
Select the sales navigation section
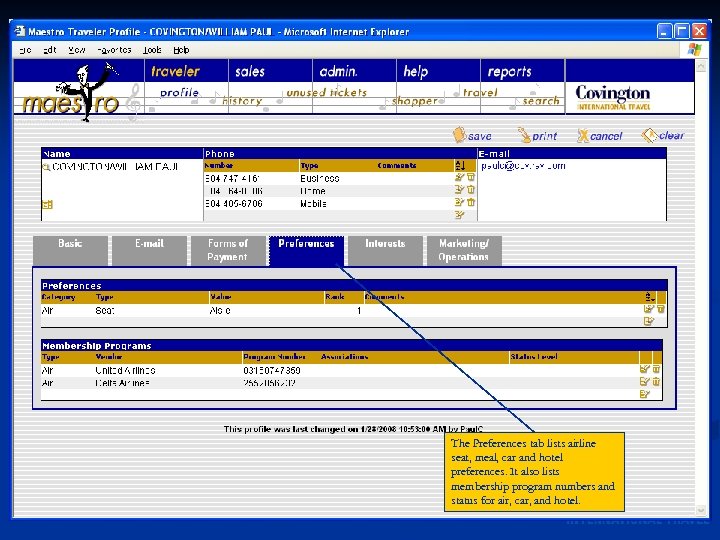point(250,71)
